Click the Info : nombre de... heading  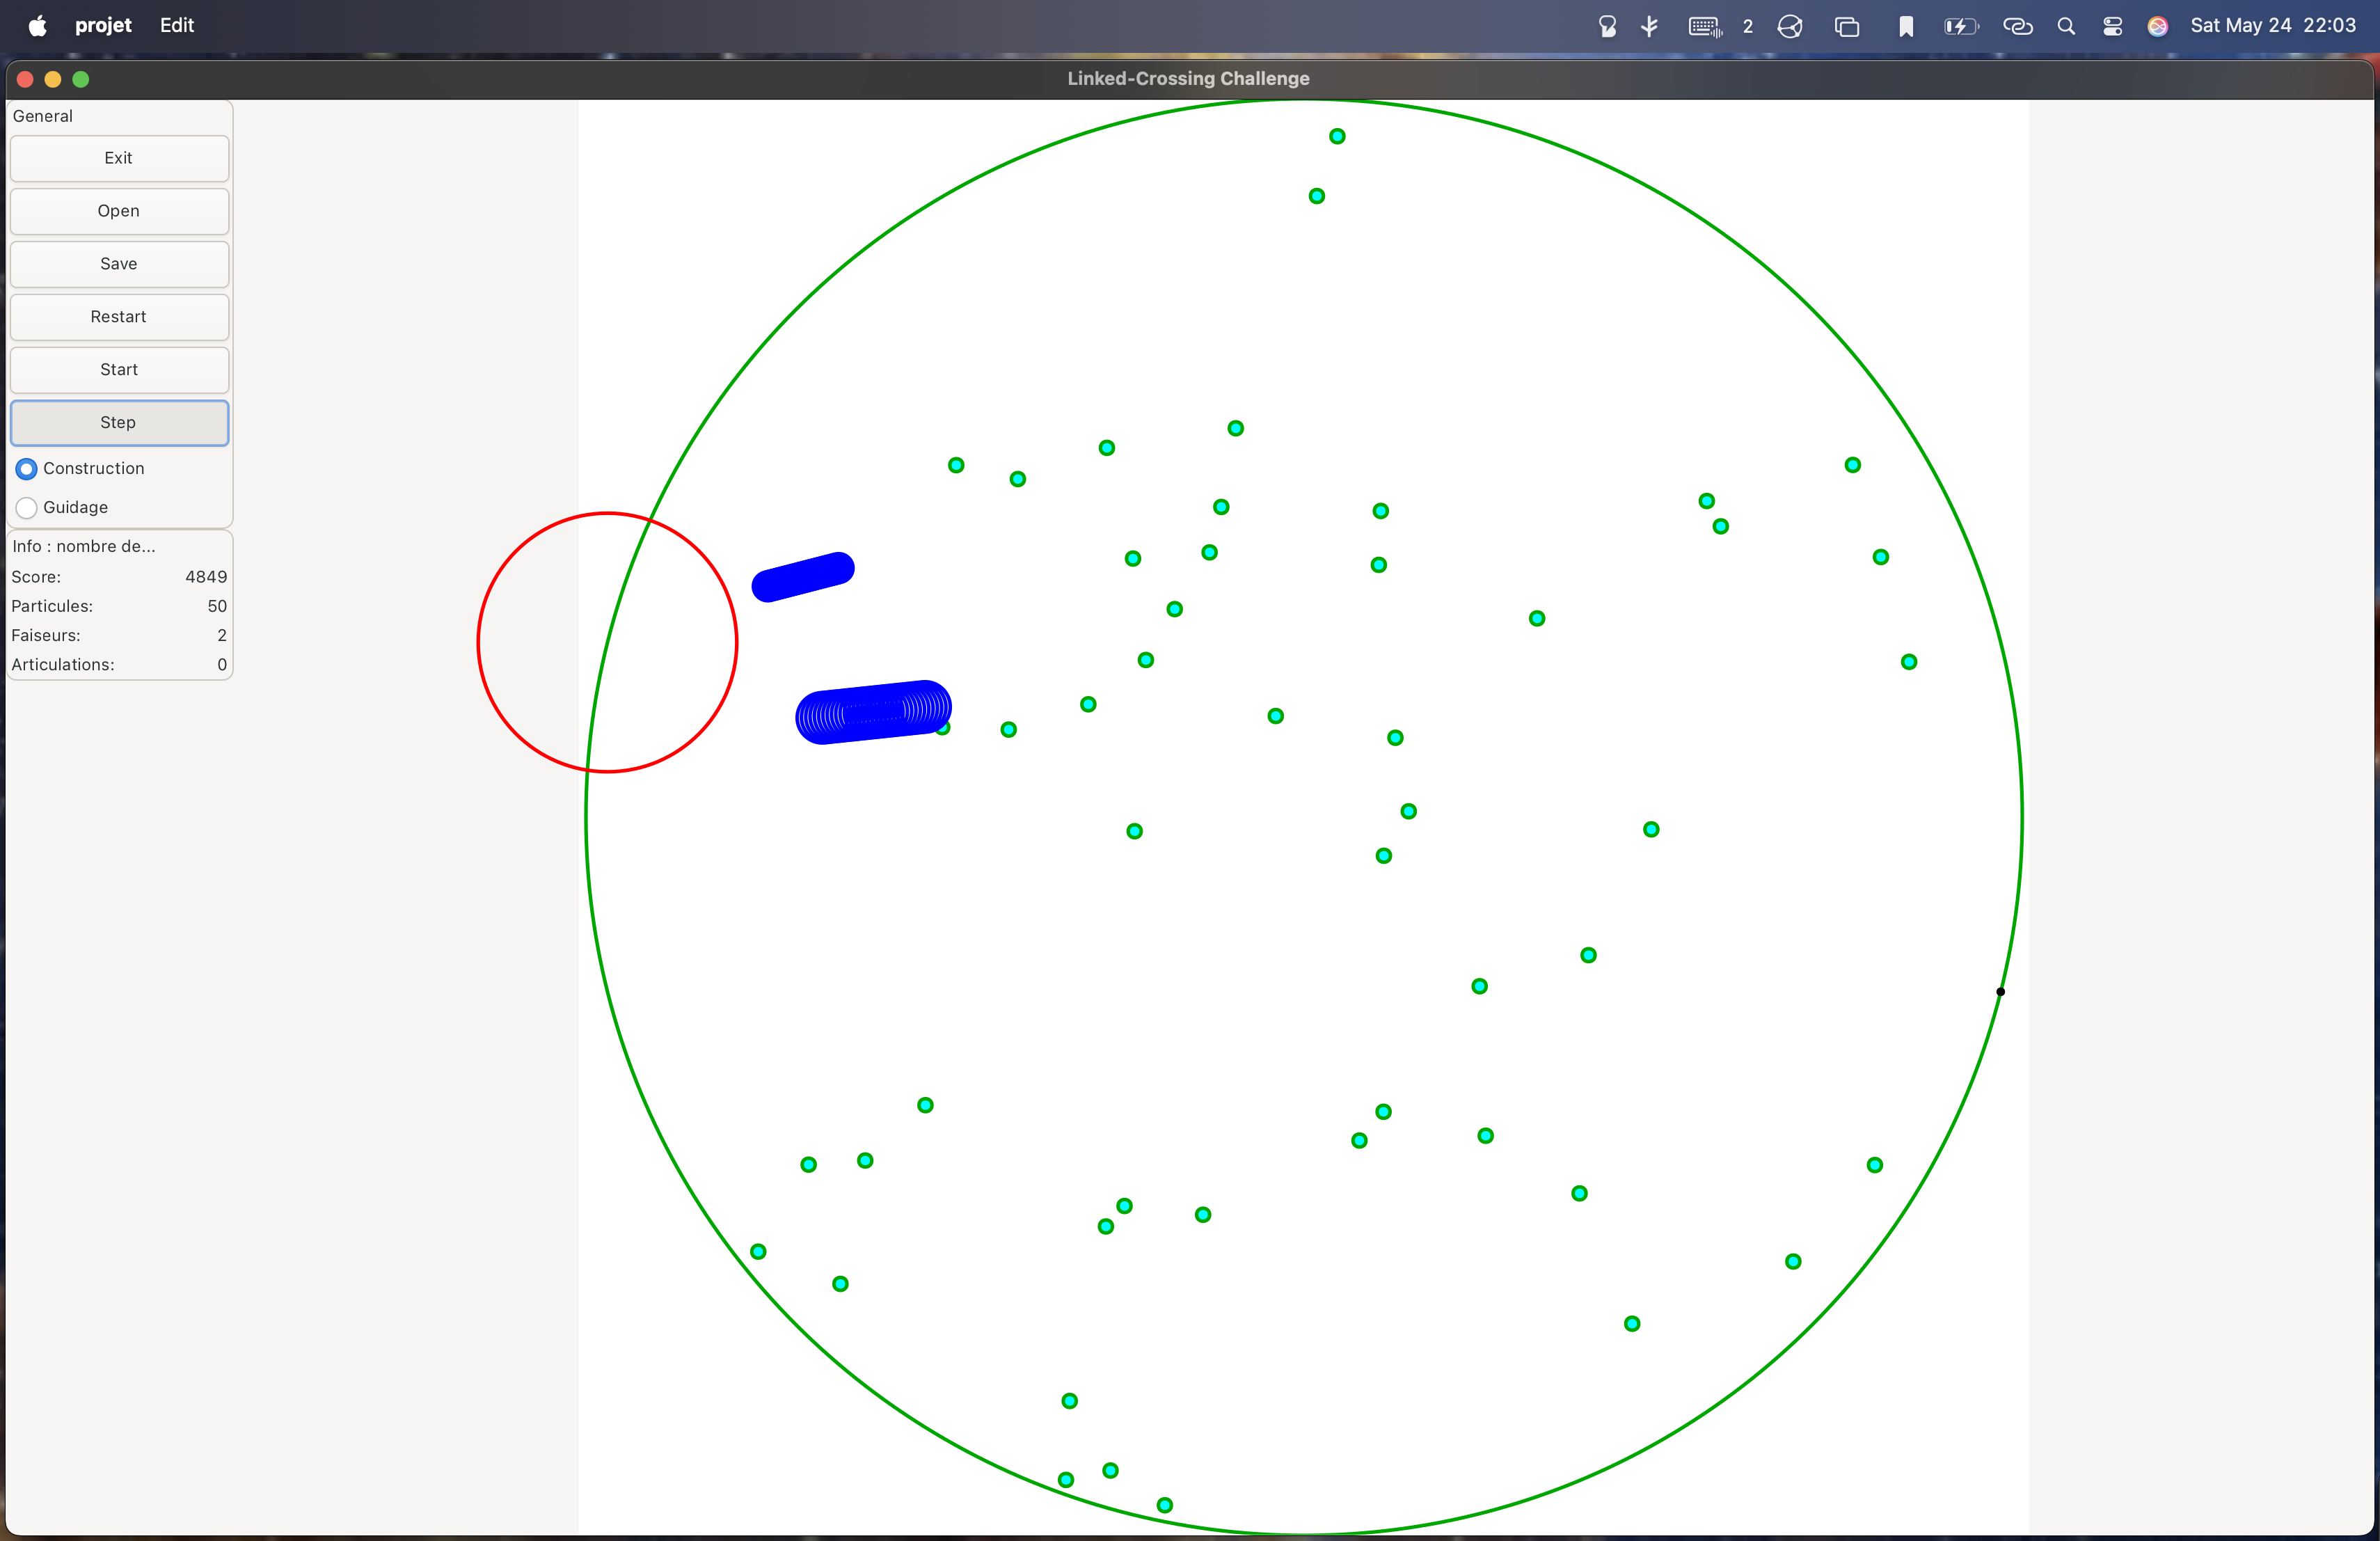click(84, 546)
